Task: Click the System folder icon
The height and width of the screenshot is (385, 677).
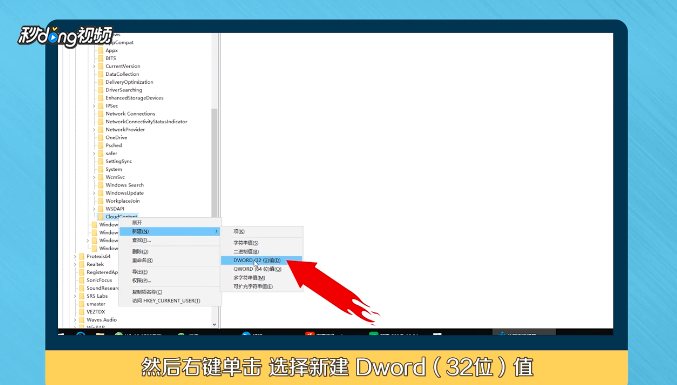Action: click(101, 169)
